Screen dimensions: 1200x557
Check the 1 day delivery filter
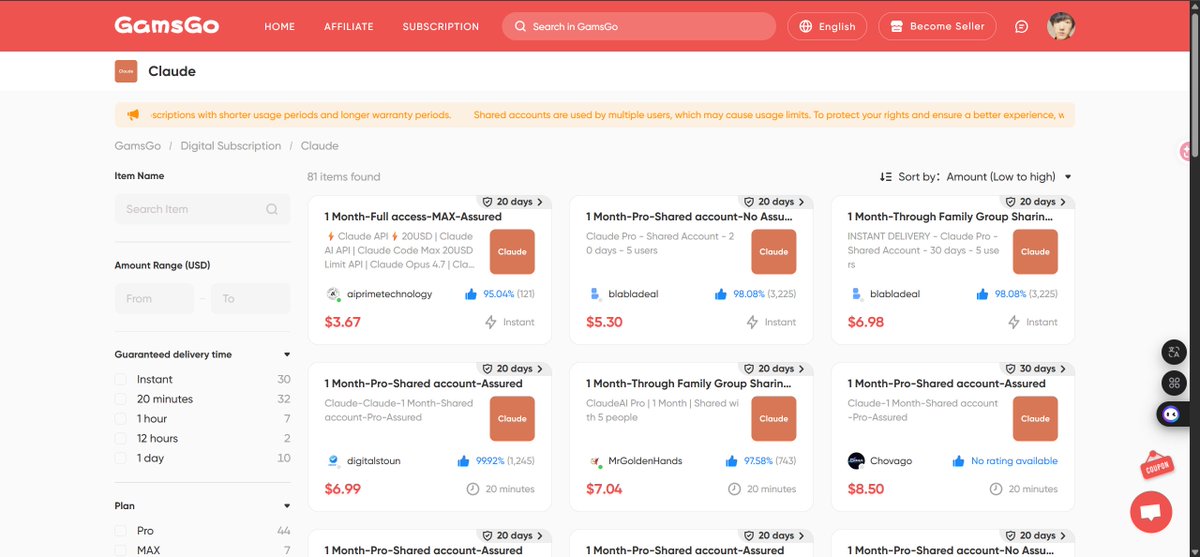tap(121, 458)
